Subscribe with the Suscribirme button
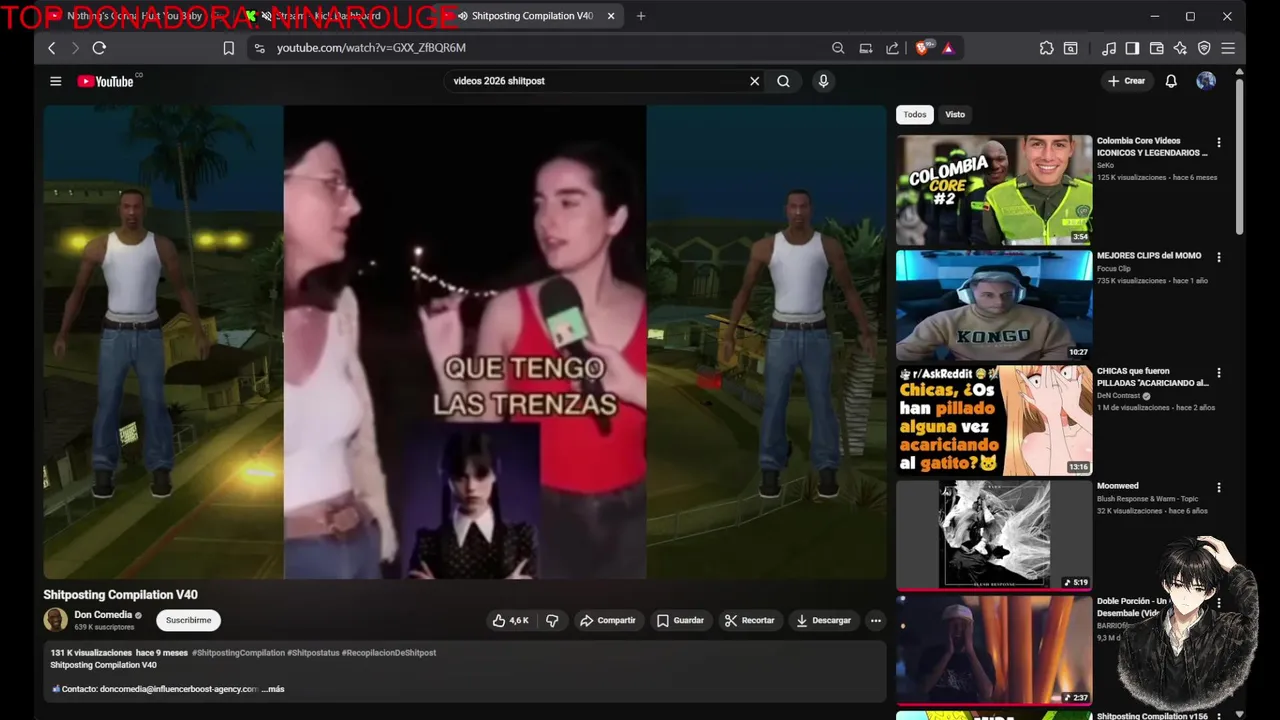 point(188,621)
